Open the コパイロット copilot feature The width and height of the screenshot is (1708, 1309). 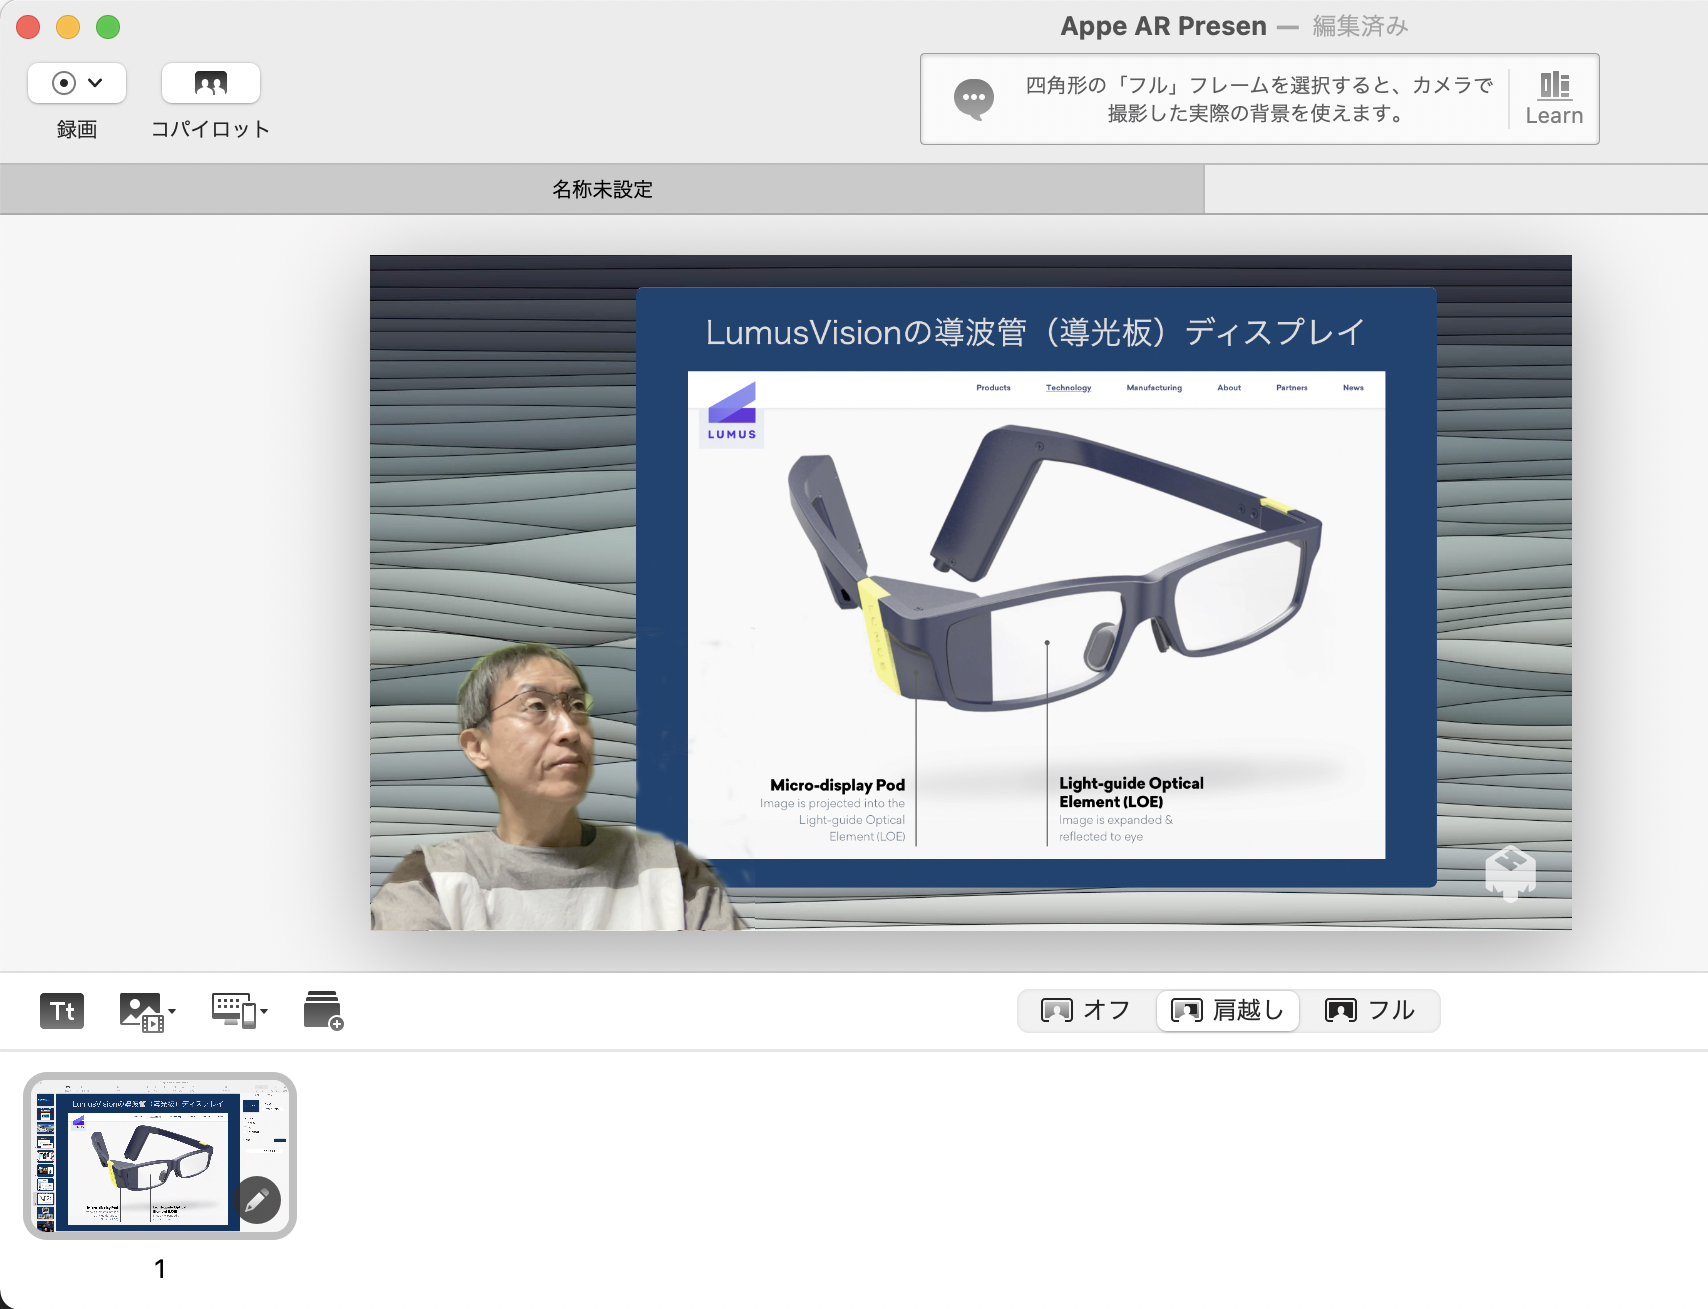[211, 83]
